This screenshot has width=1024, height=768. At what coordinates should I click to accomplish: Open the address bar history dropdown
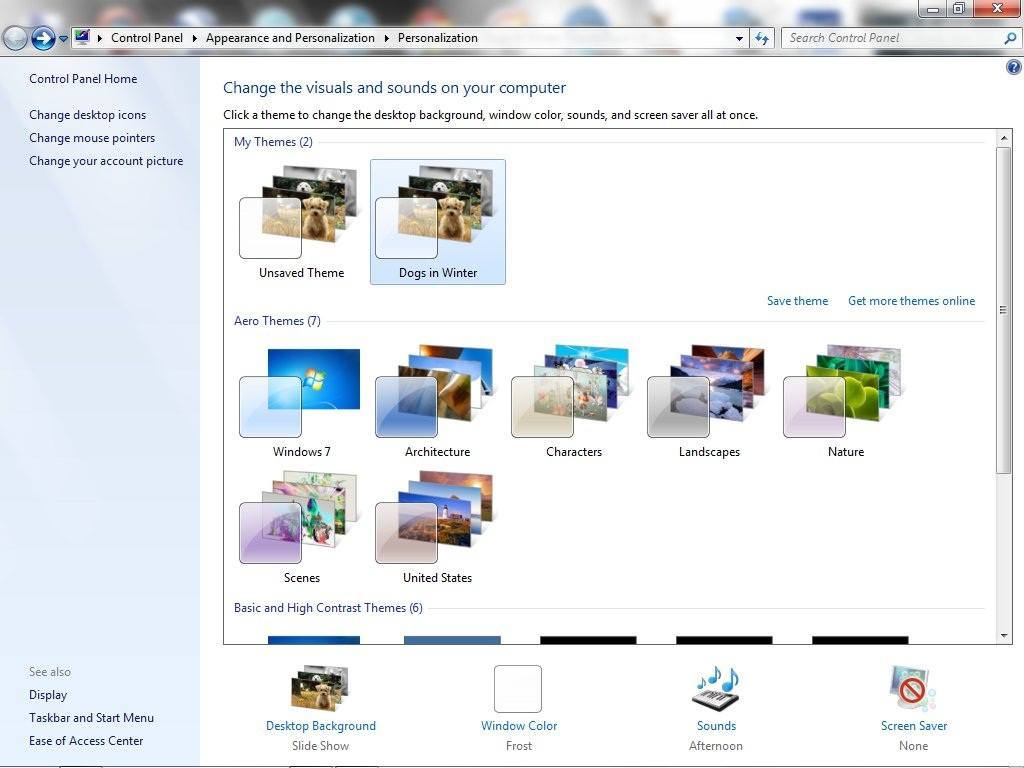(x=739, y=39)
